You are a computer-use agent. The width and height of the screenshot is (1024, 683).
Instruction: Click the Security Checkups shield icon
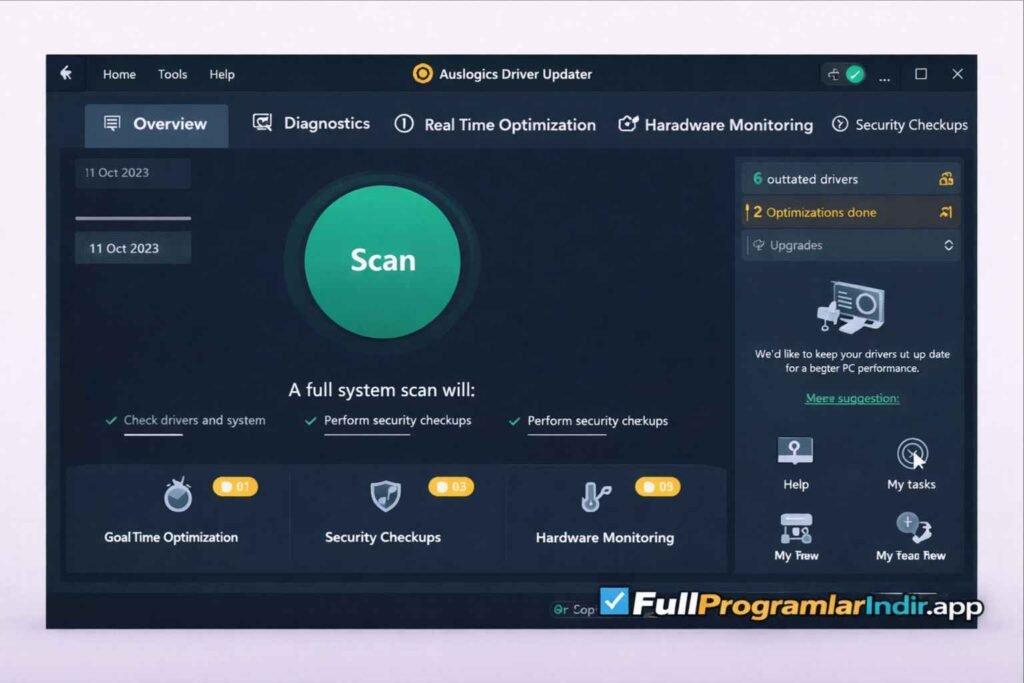point(385,495)
